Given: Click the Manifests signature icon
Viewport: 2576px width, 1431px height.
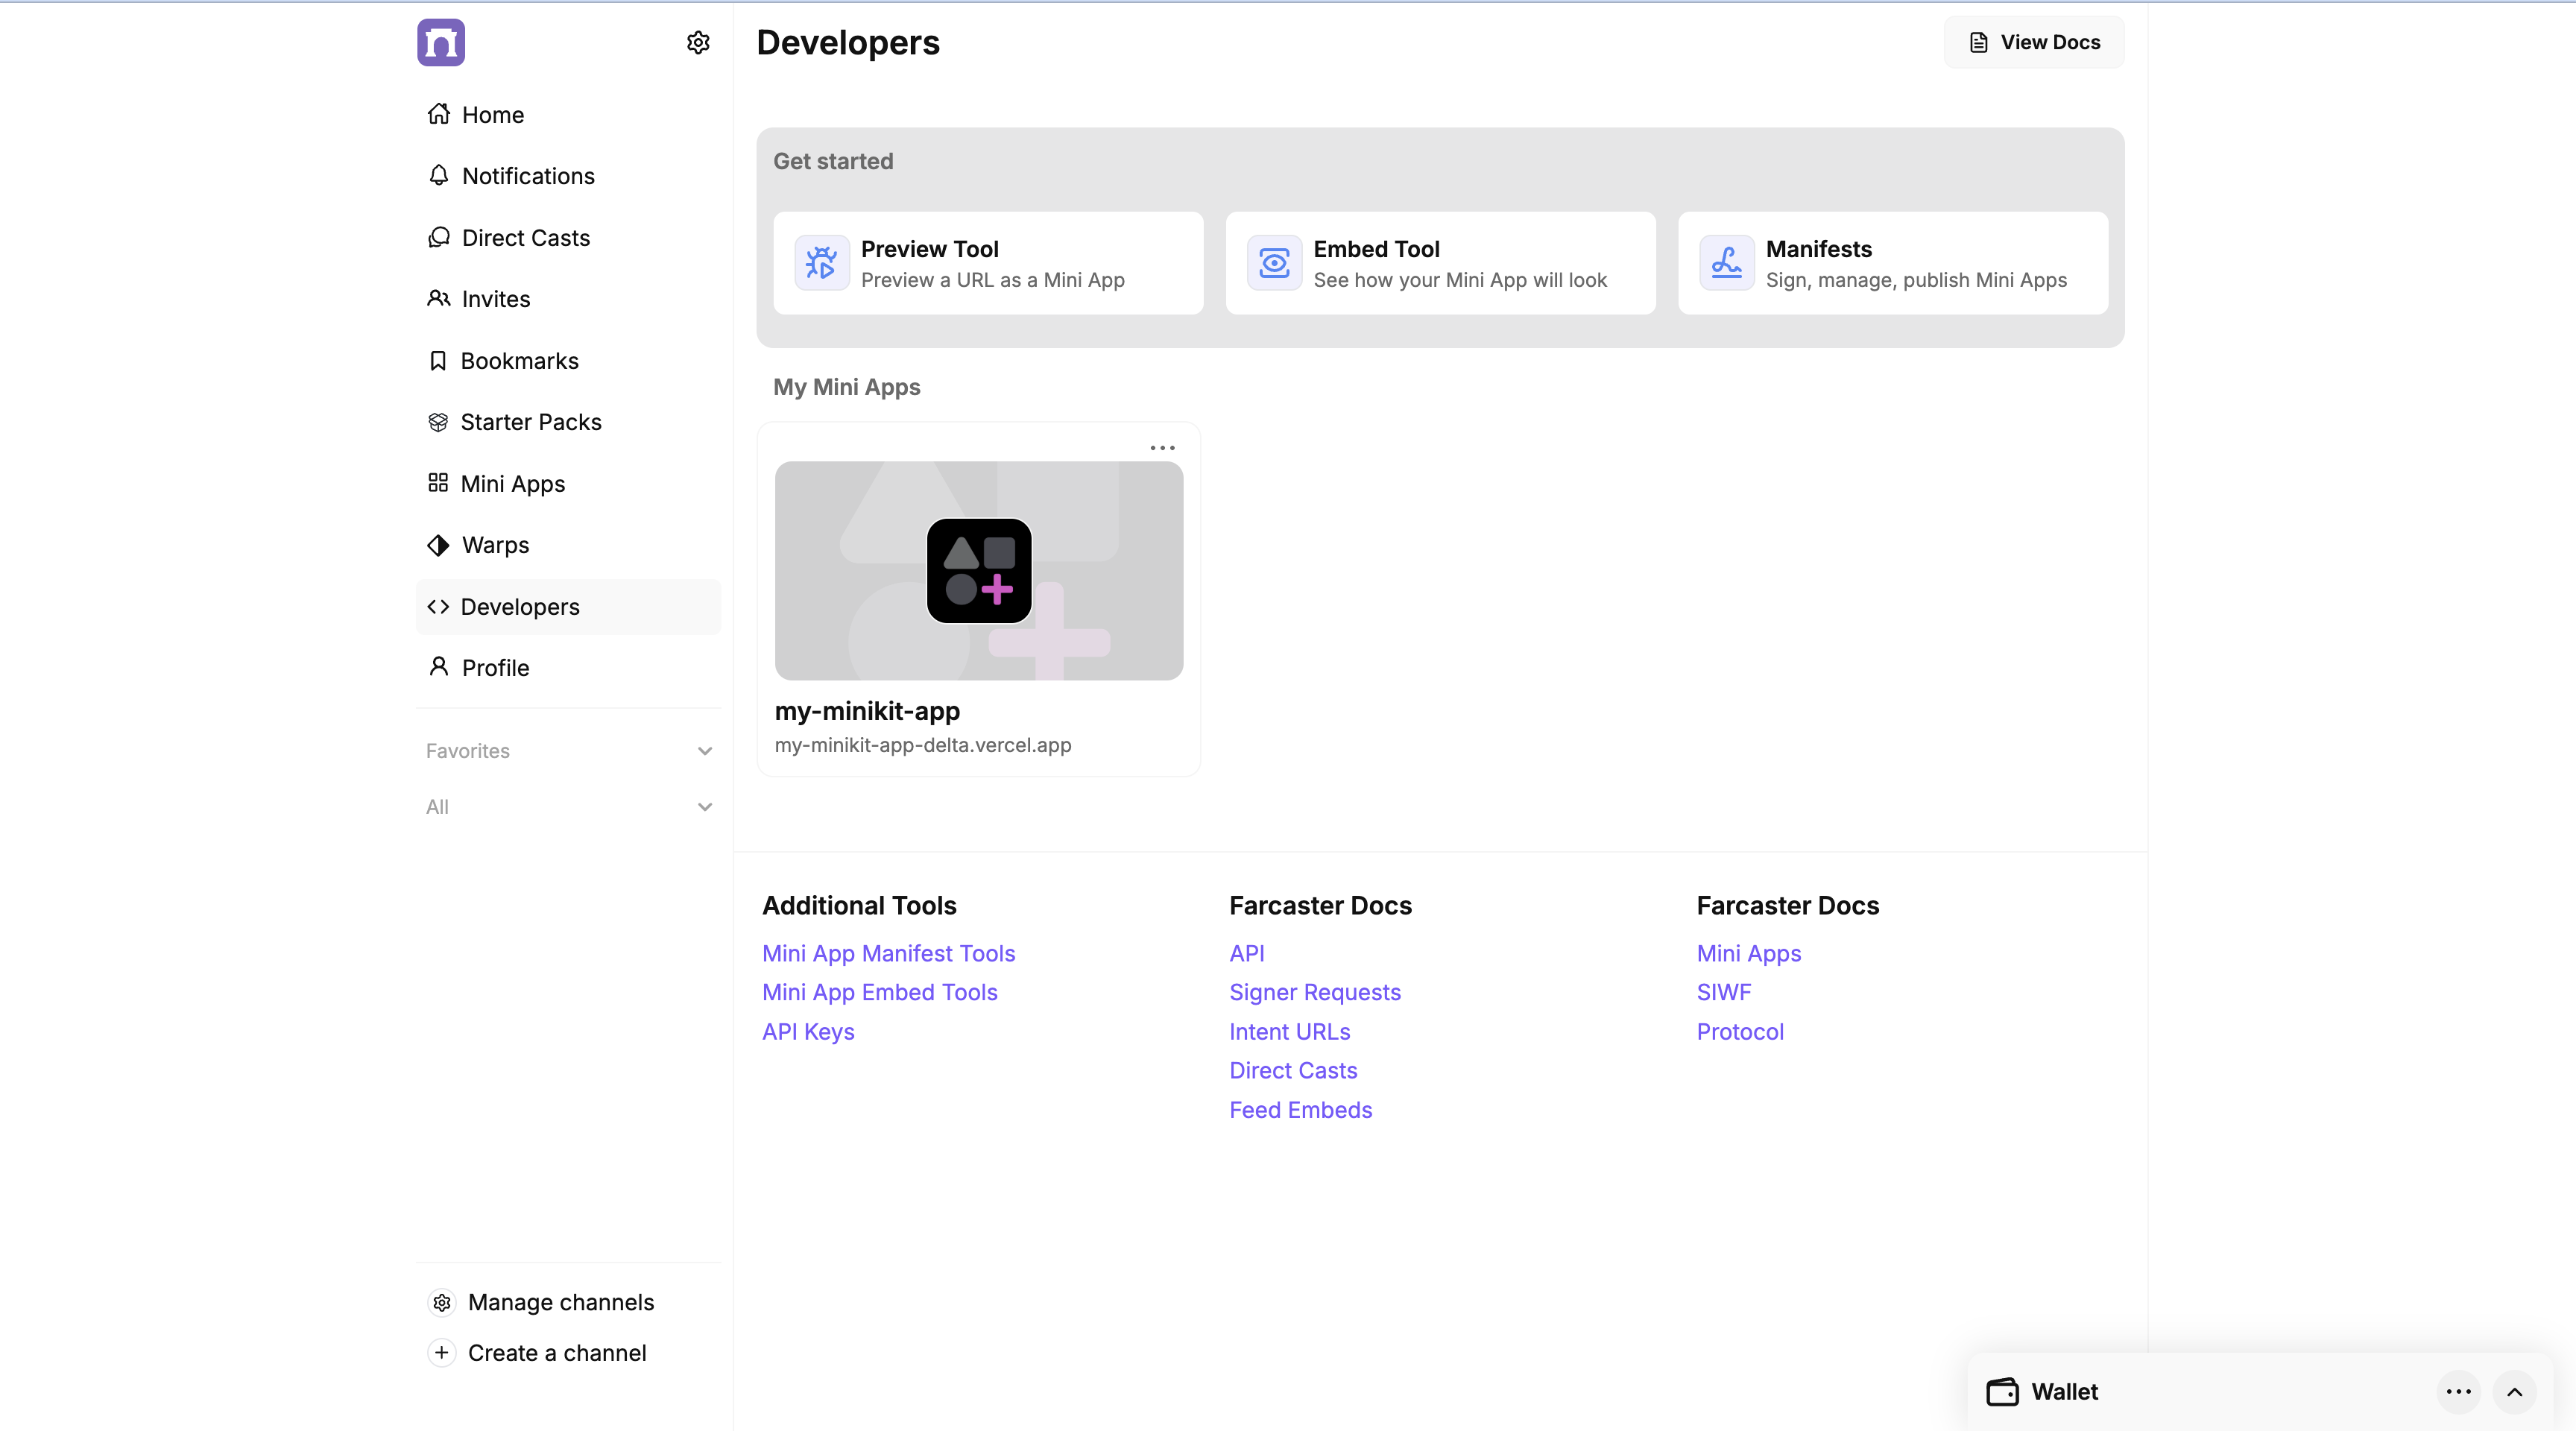Looking at the screenshot, I should (1726, 263).
